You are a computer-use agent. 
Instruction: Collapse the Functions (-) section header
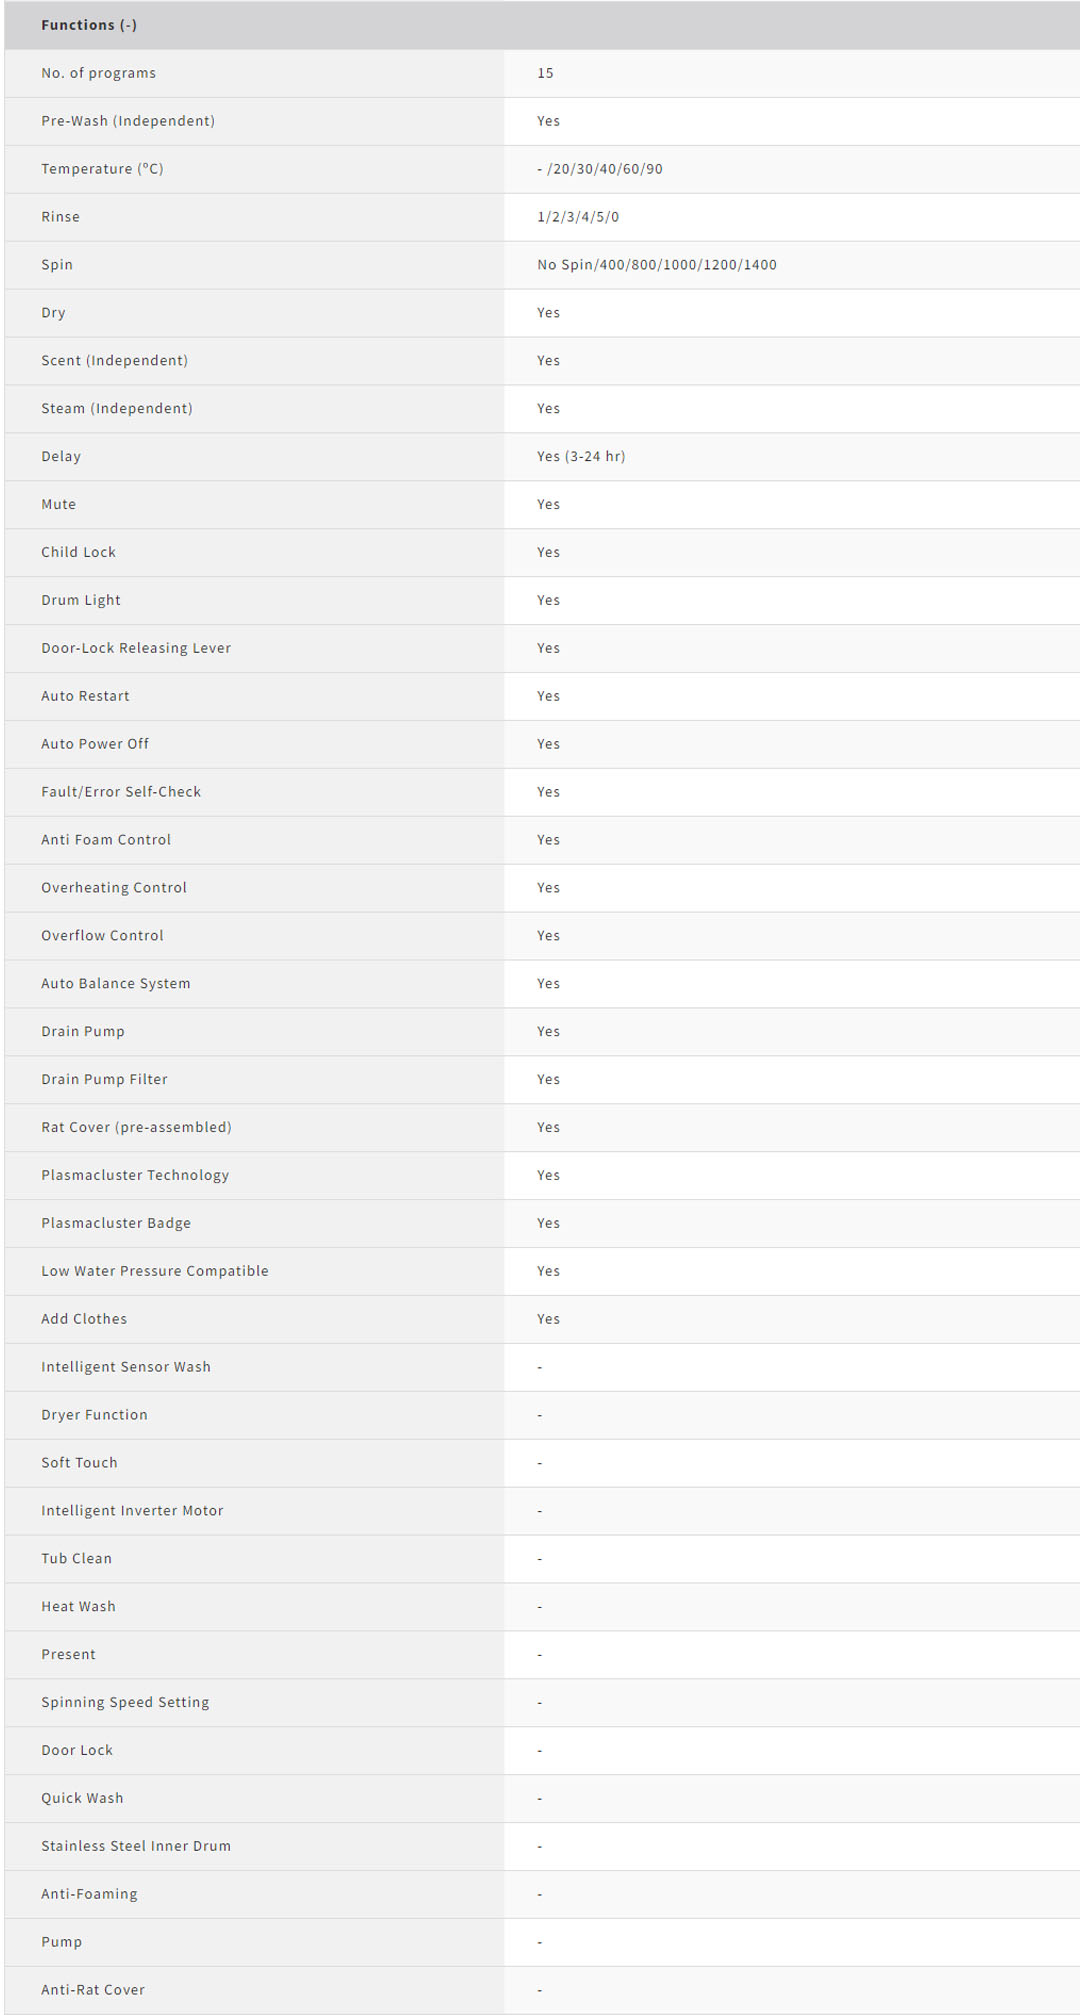89,25
